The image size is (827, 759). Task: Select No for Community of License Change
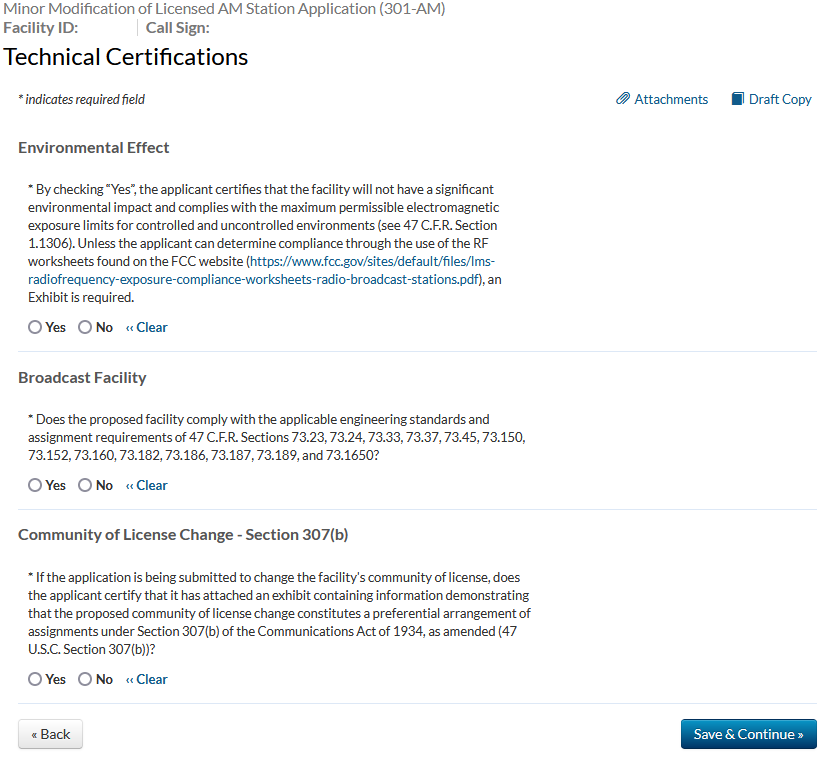[85, 679]
